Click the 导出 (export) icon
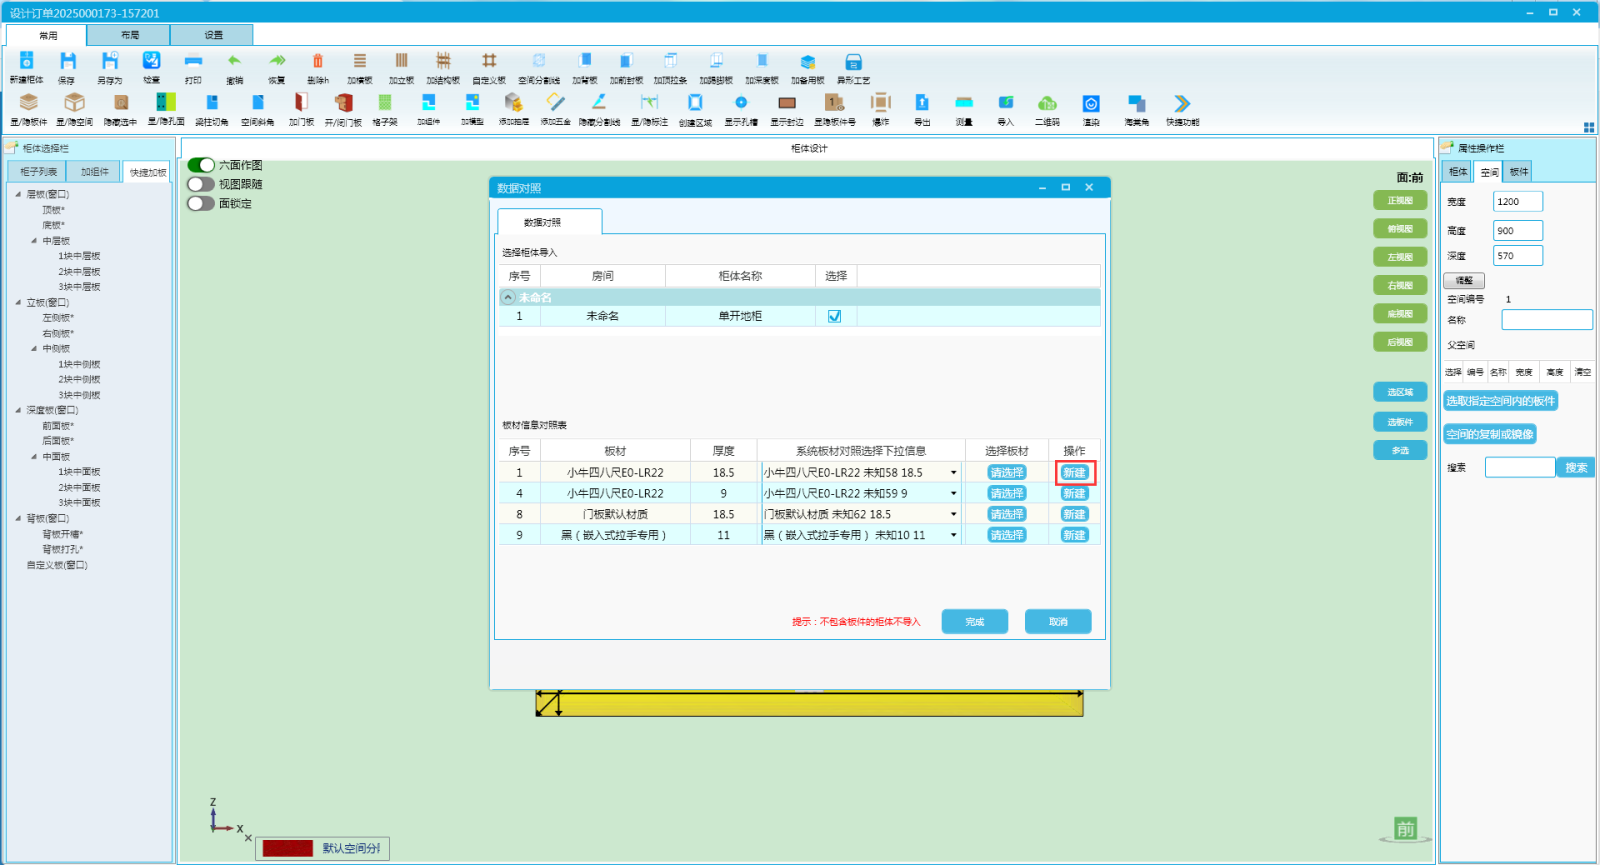The width and height of the screenshot is (1600, 865). coord(922,103)
